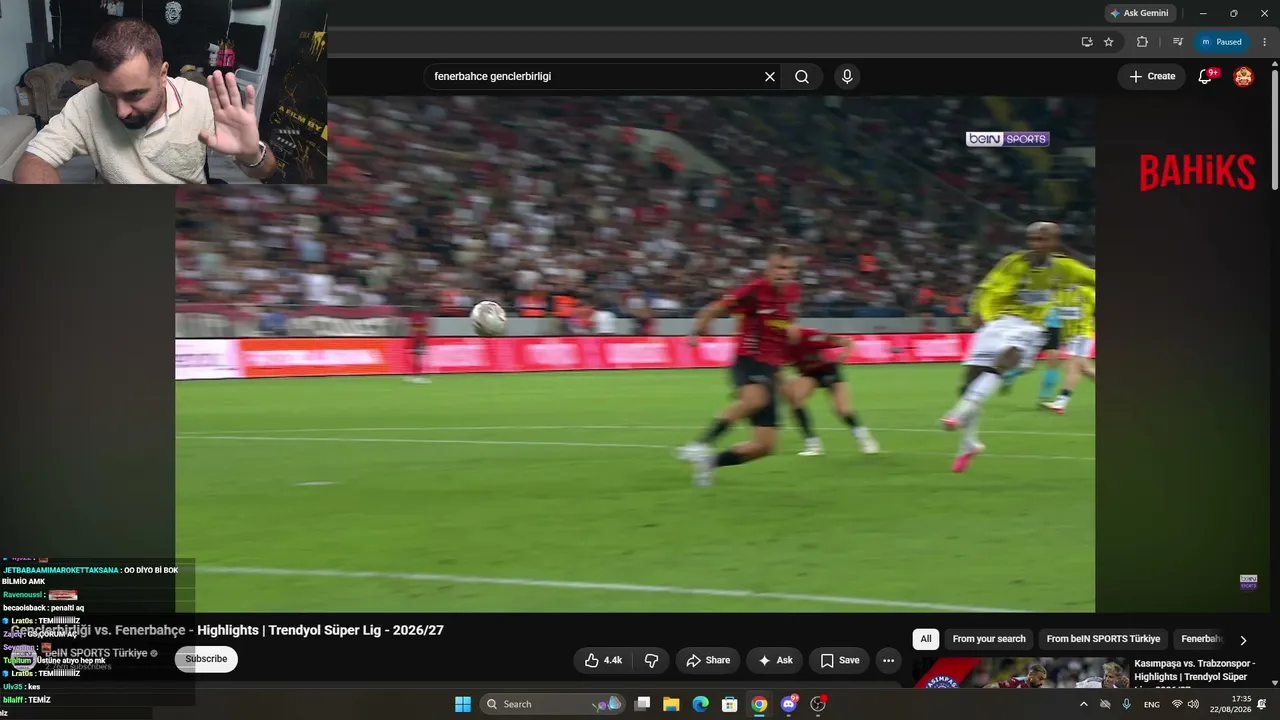Open the Chrome extensions puzzle icon
Image resolution: width=1280 pixels, height=720 pixels.
tap(1142, 42)
